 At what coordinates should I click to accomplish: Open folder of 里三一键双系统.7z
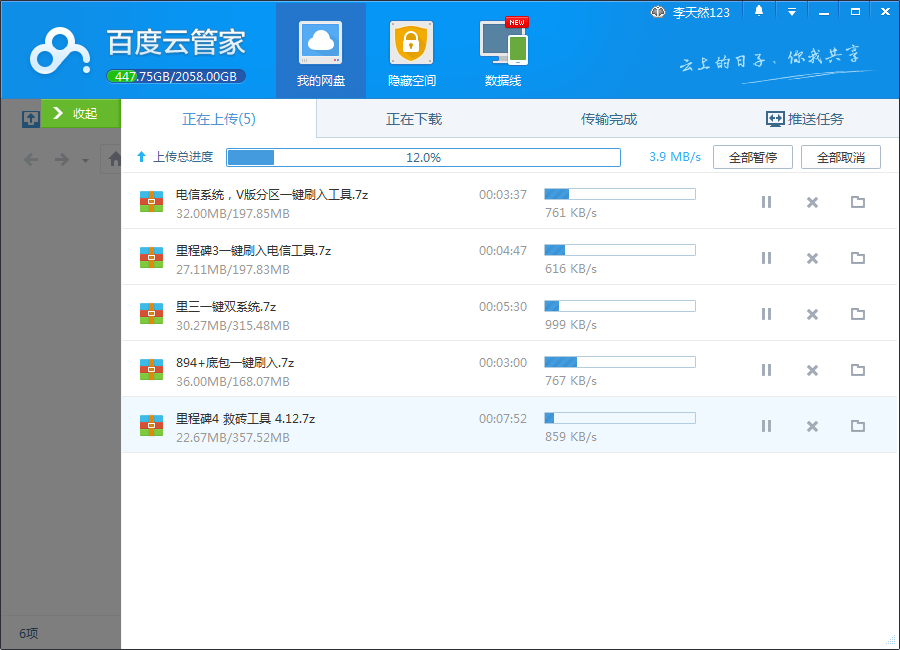click(858, 314)
